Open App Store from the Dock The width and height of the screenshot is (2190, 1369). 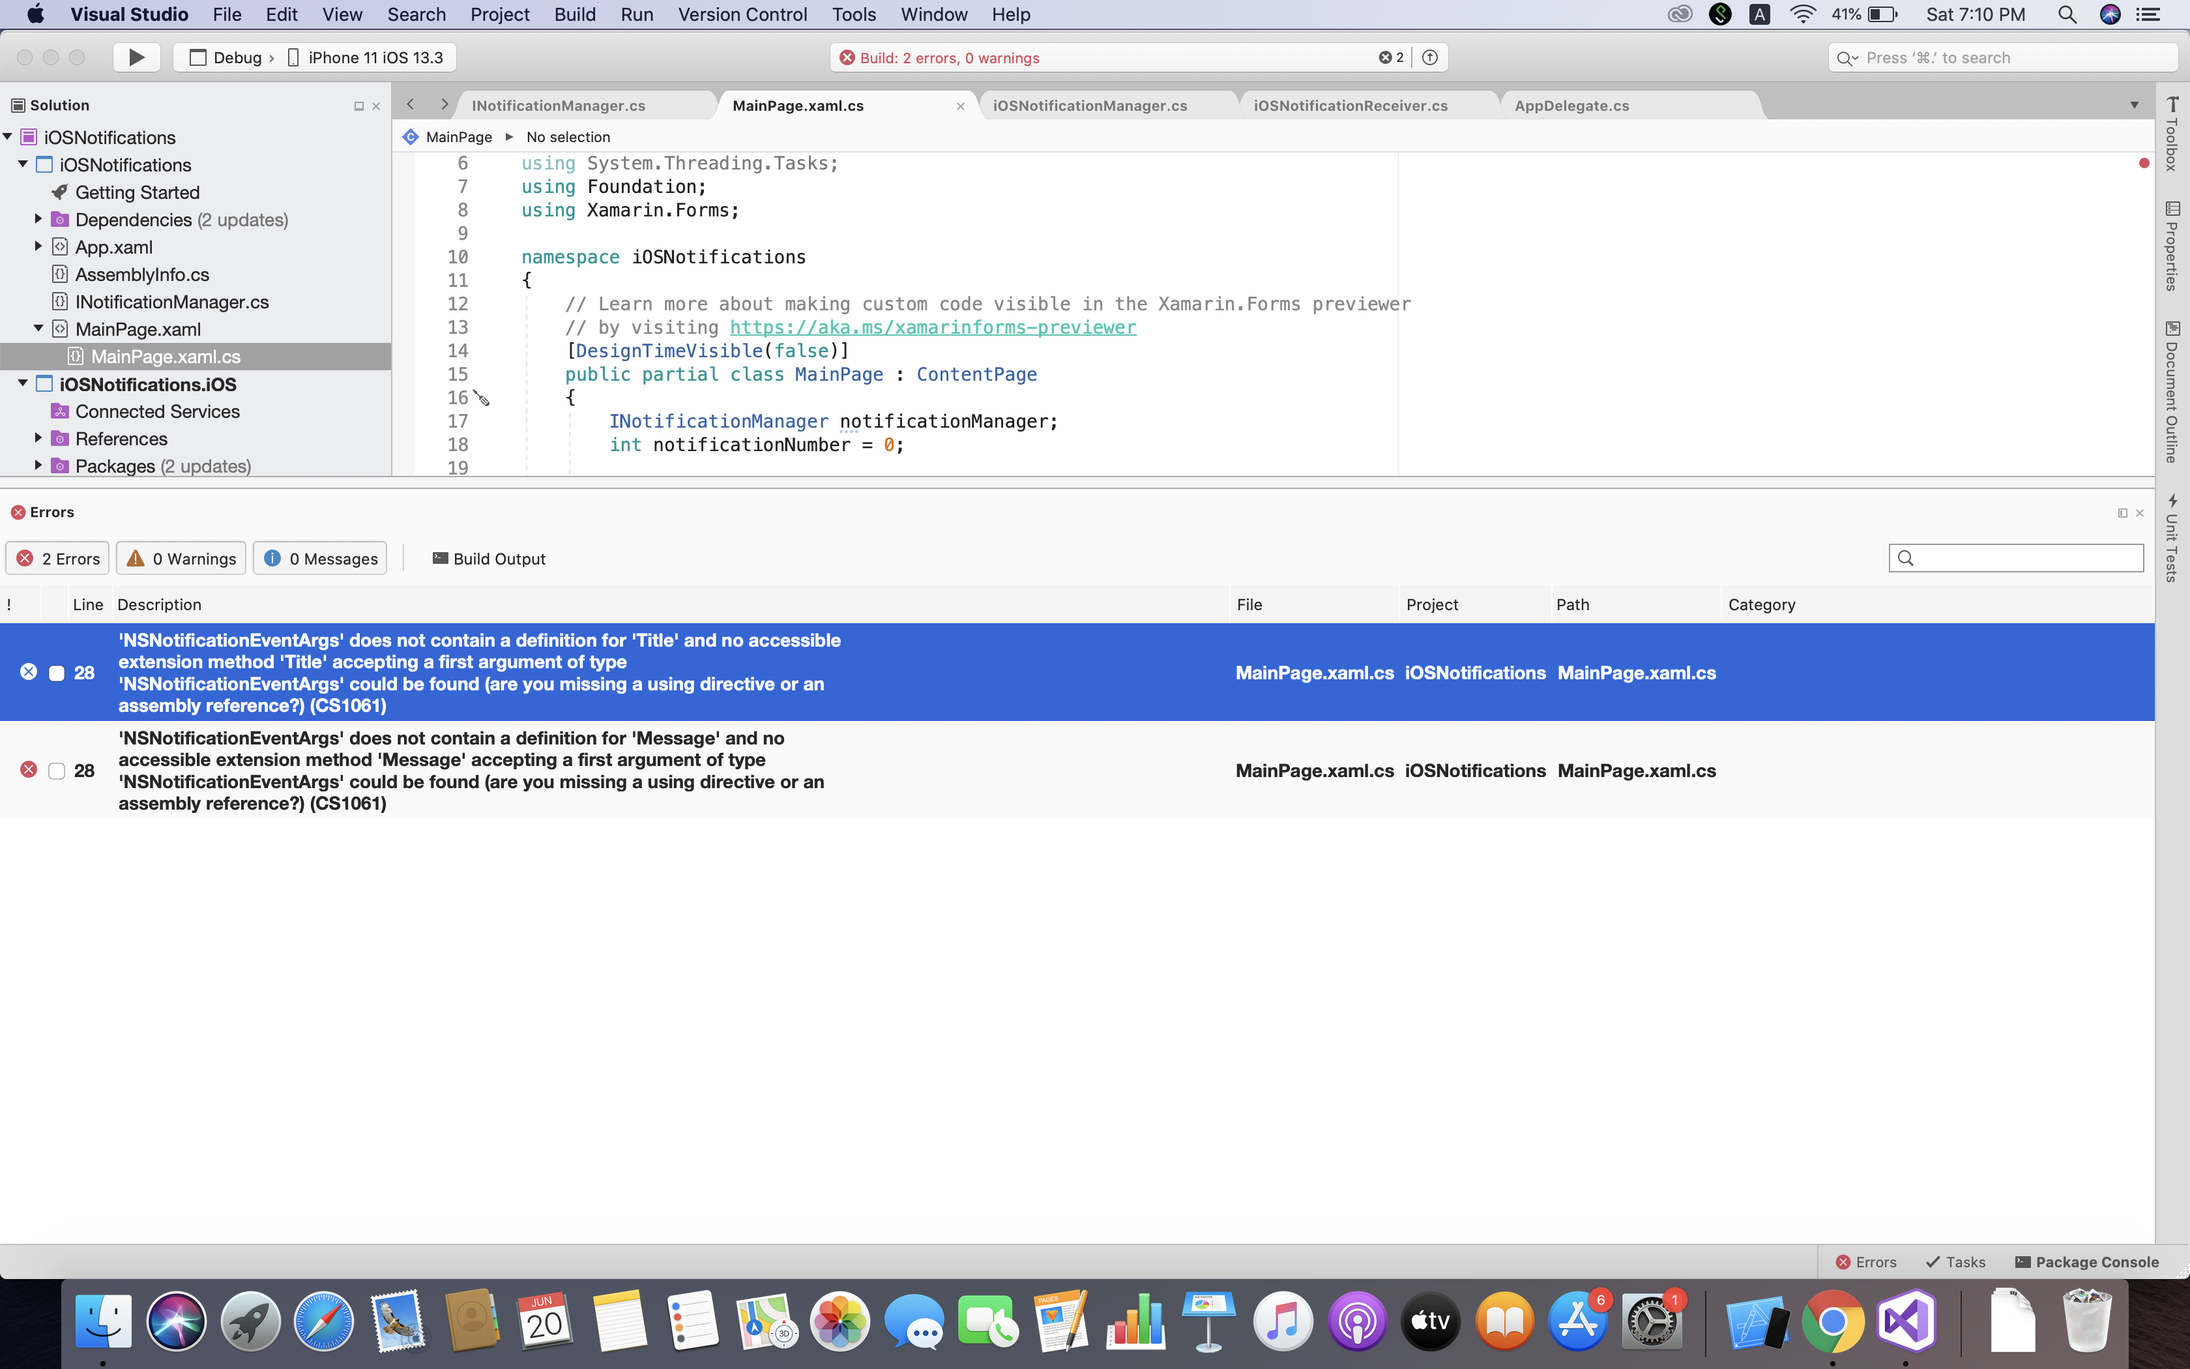1578,1321
